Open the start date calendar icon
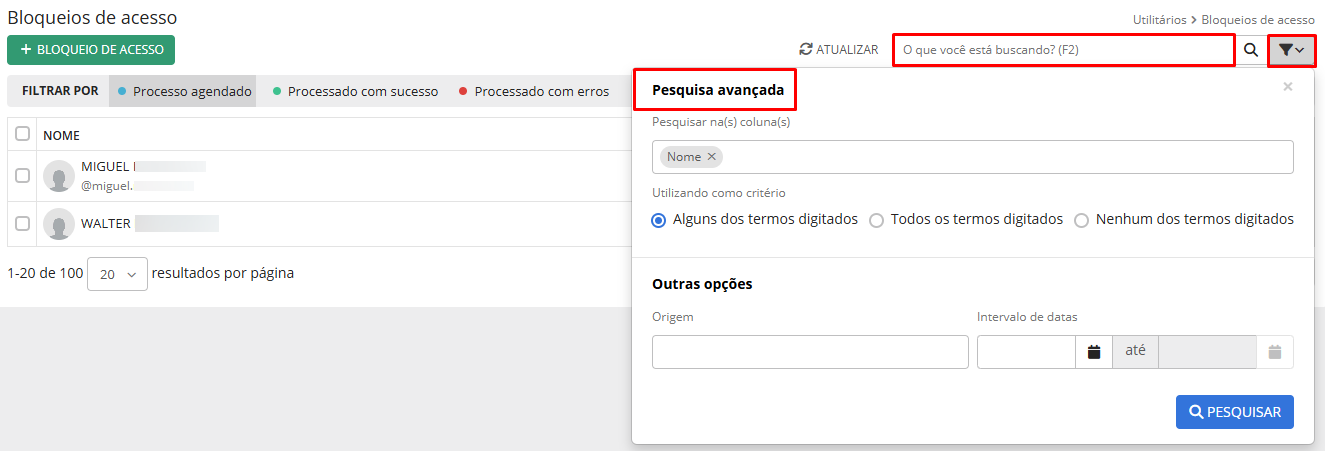The height and width of the screenshot is (451, 1325). [x=1094, y=352]
